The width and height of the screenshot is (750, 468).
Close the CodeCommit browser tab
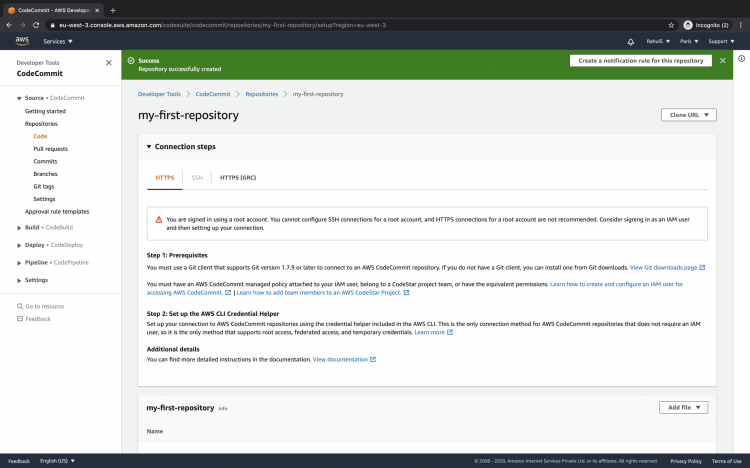click(97, 10)
